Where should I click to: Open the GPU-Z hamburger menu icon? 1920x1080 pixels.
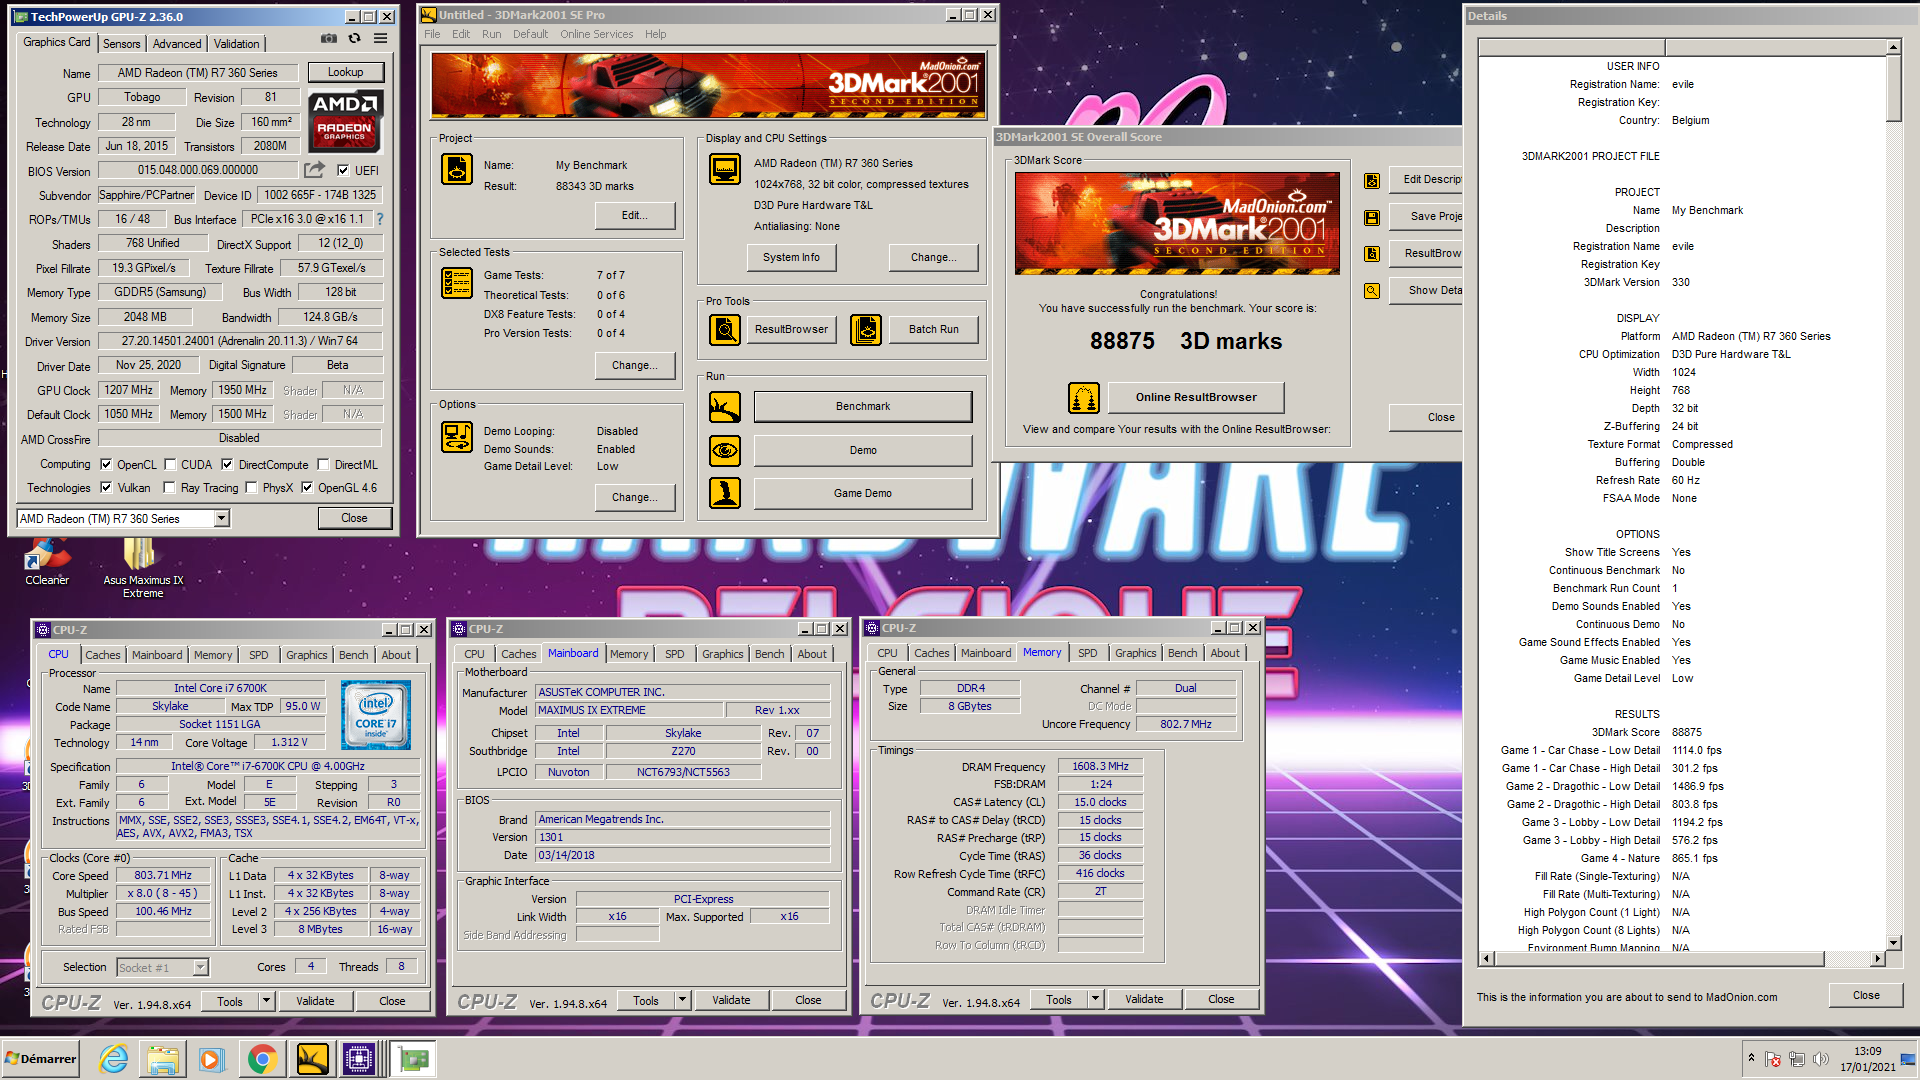click(381, 39)
